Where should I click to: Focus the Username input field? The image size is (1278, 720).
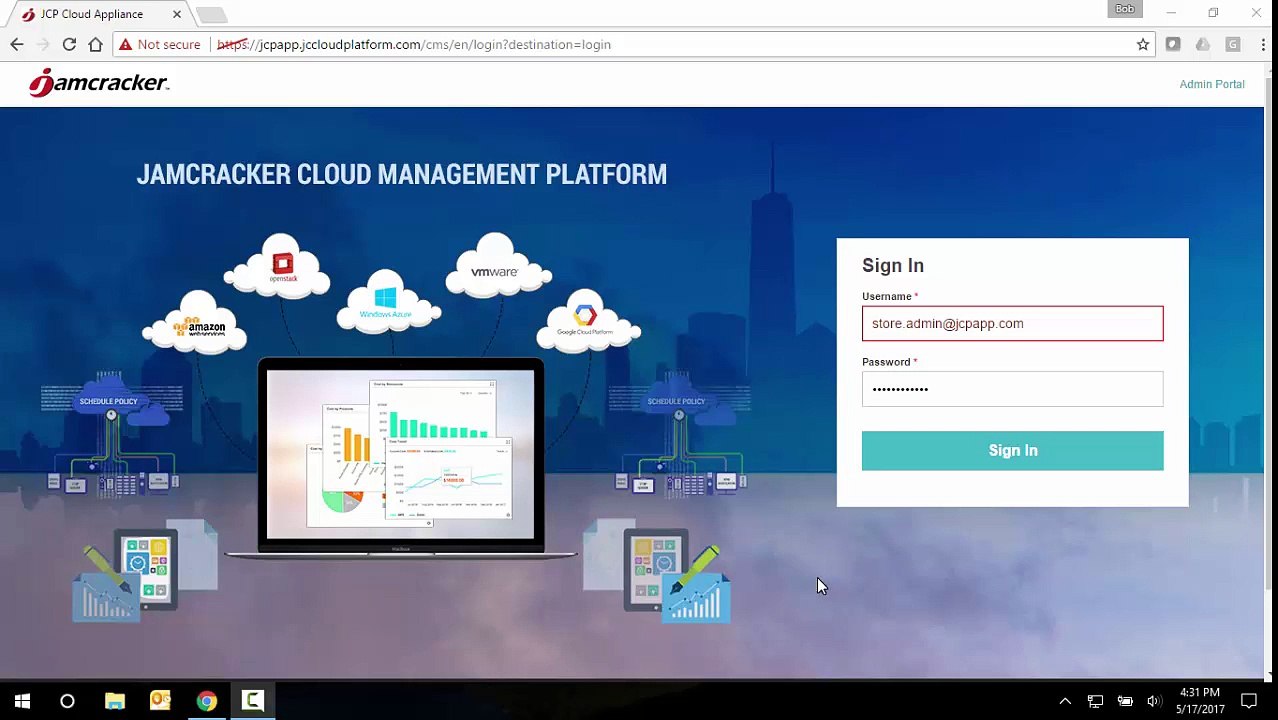click(x=1012, y=323)
